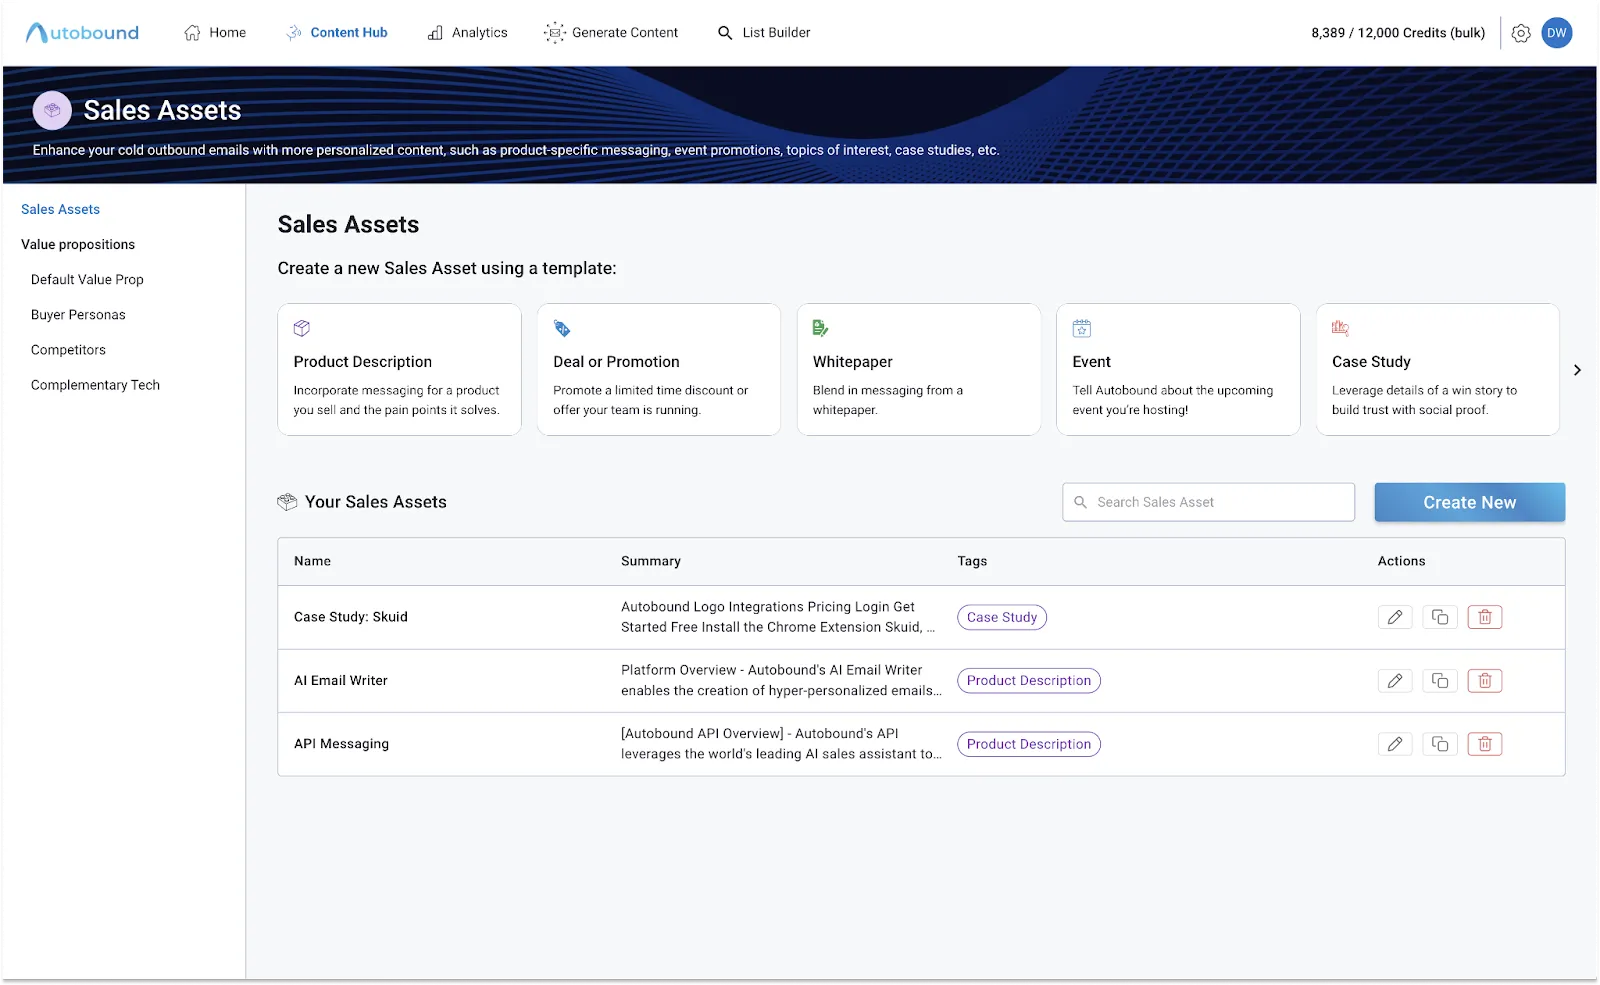Viewport: 1600px width, 985px height.
Task: Select Sales Assets in the sidebar
Action: tap(60, 209)
